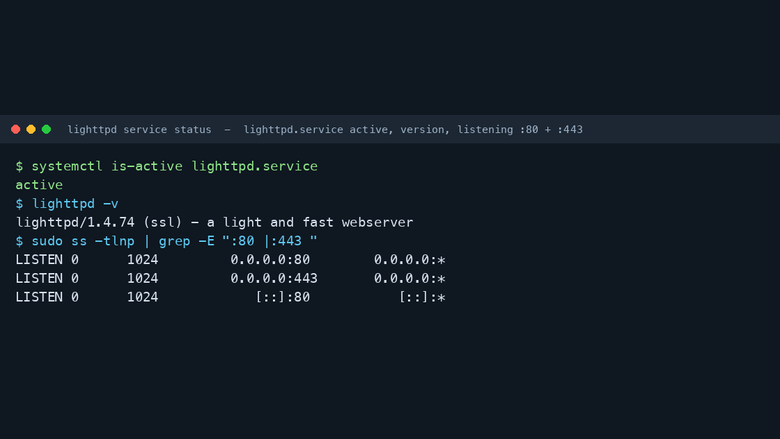The image size is (780, 439).
Task: Click the [::]:* peer address
Action: pos(422,297)
